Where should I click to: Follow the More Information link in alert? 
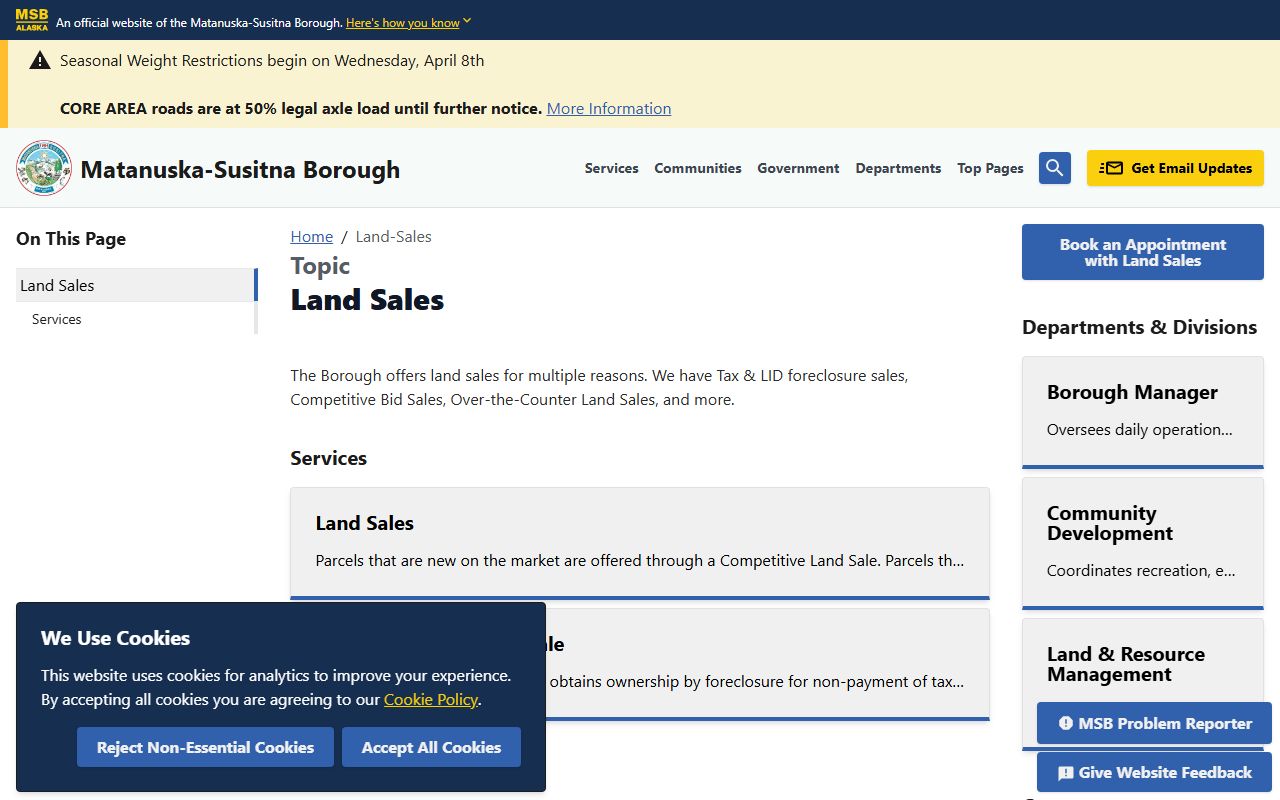point(609,108)
